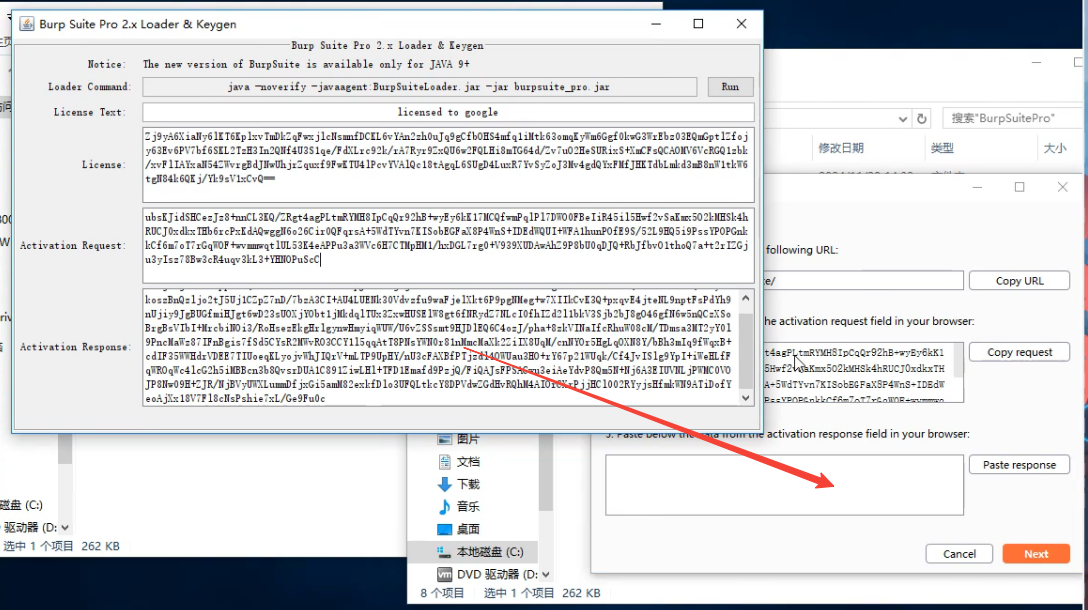
Task: Click the DVD drive icon
Action: 445,574
